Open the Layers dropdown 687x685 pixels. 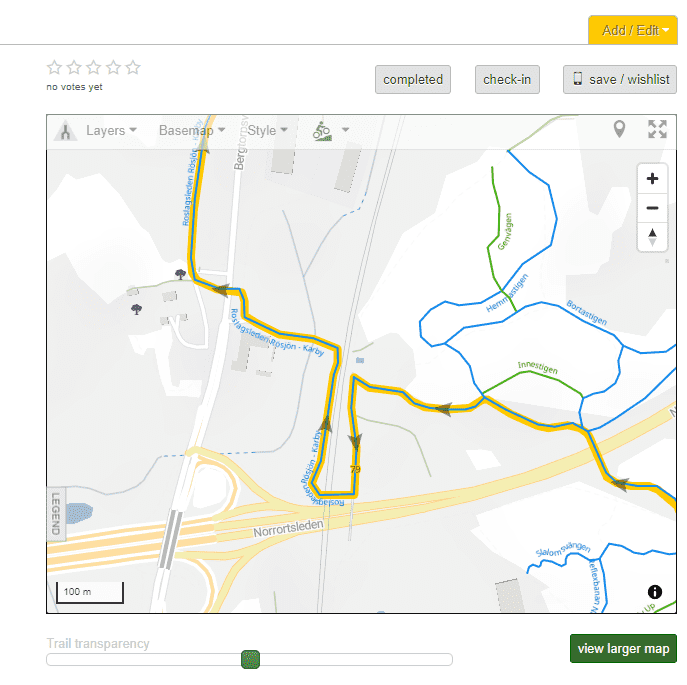(x=111, y=130)
